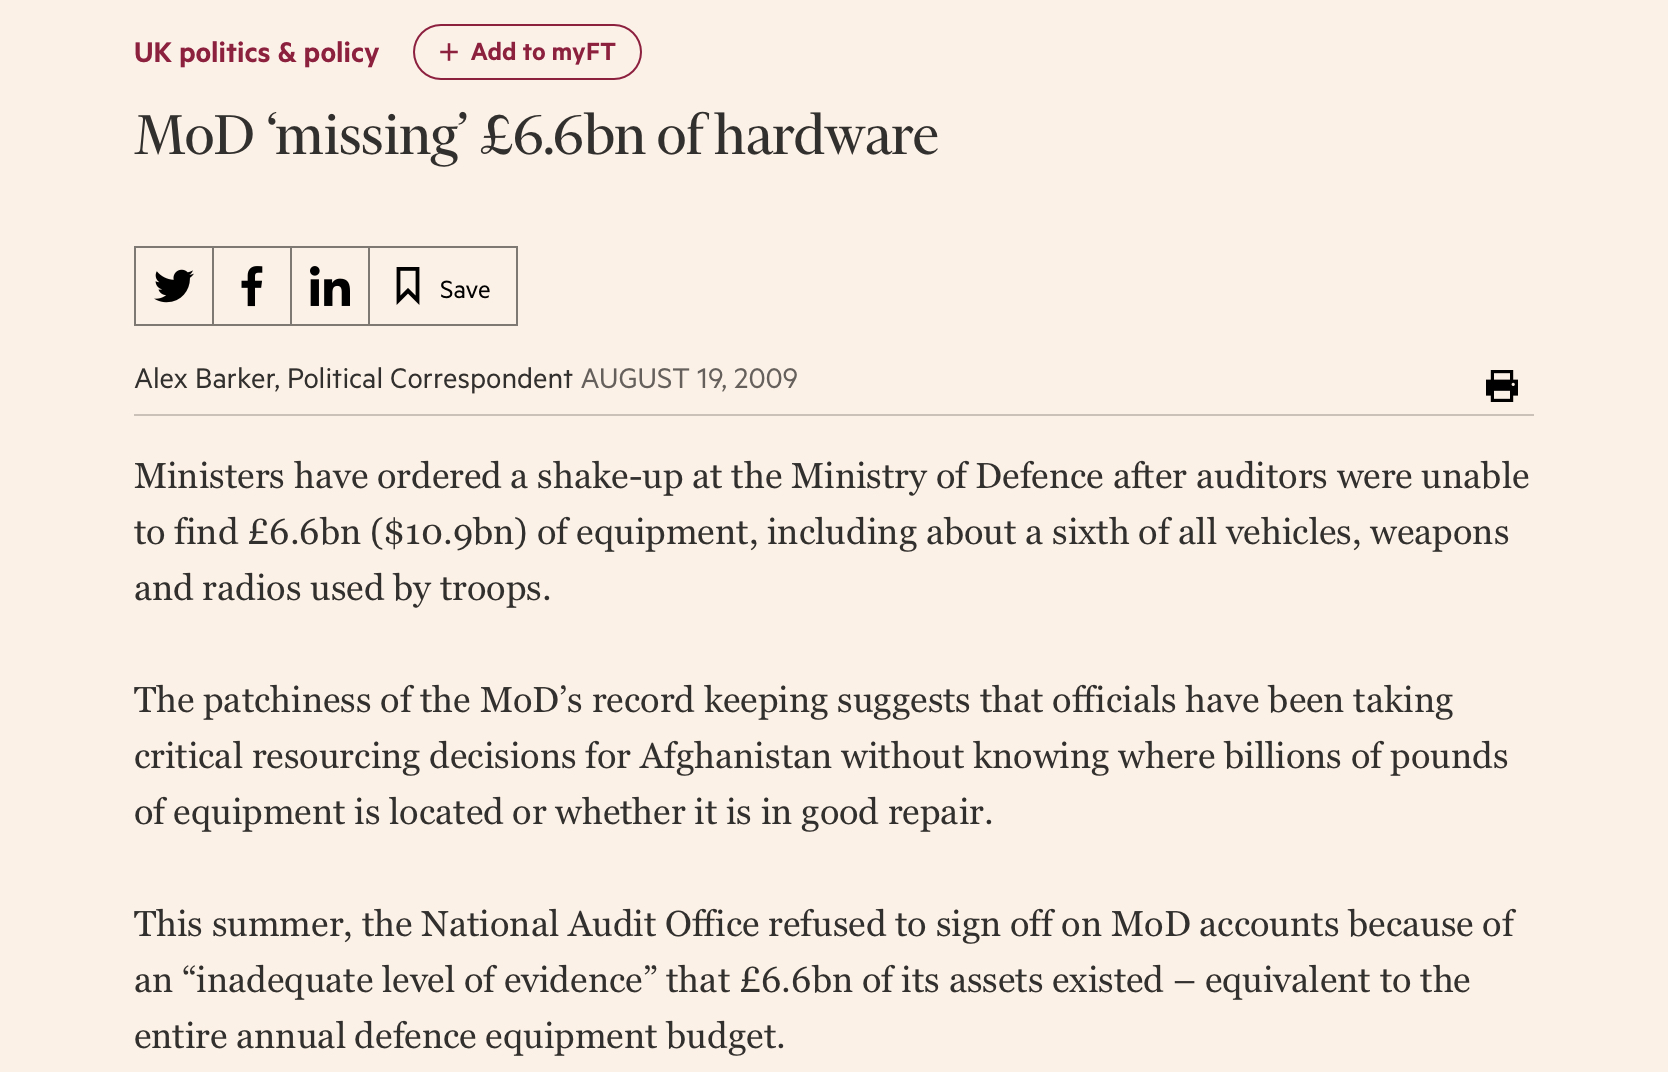1668x1072 pixels.
Task: Click the headline MoD 'missing' £6.6bn of hardware
Action: pos(536,135)
